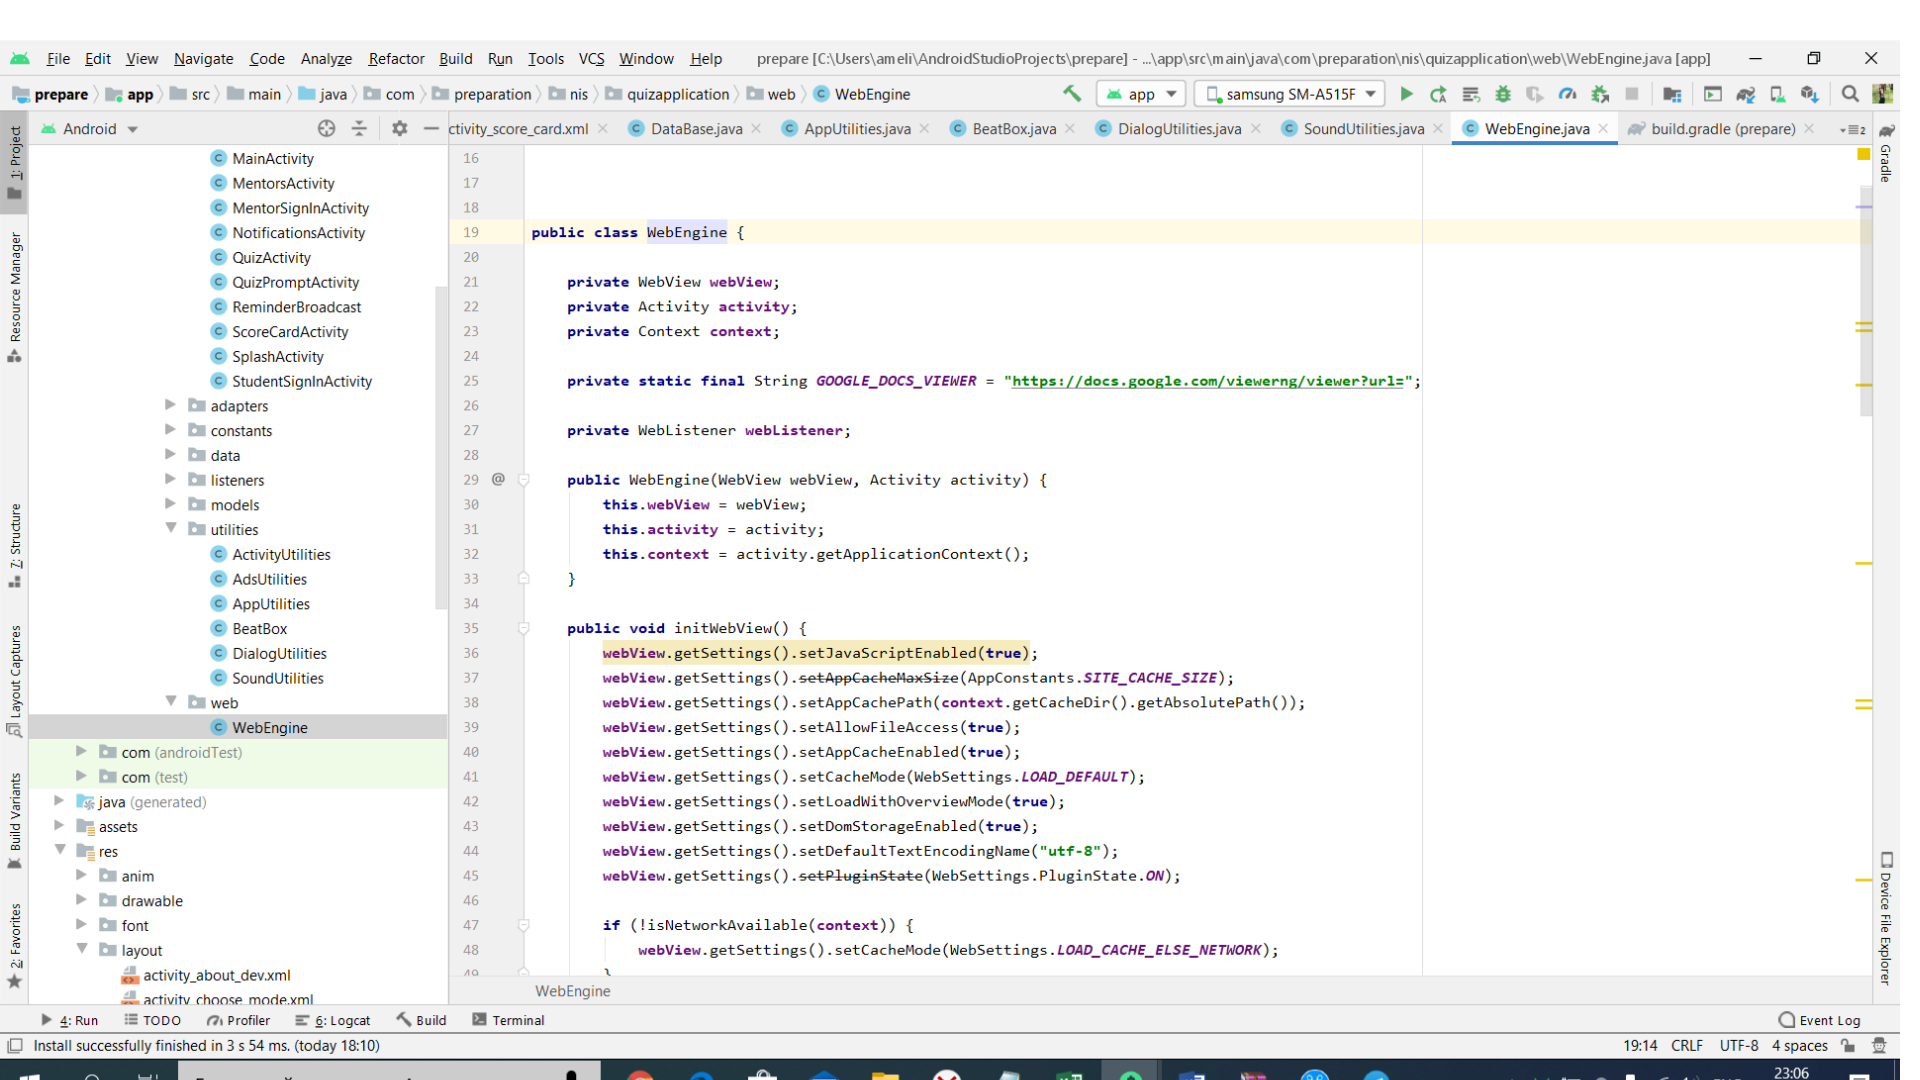Viewport: 1920px width, 1080px height.
Task: Open project panel settings gear
Action: pos(399,128)
